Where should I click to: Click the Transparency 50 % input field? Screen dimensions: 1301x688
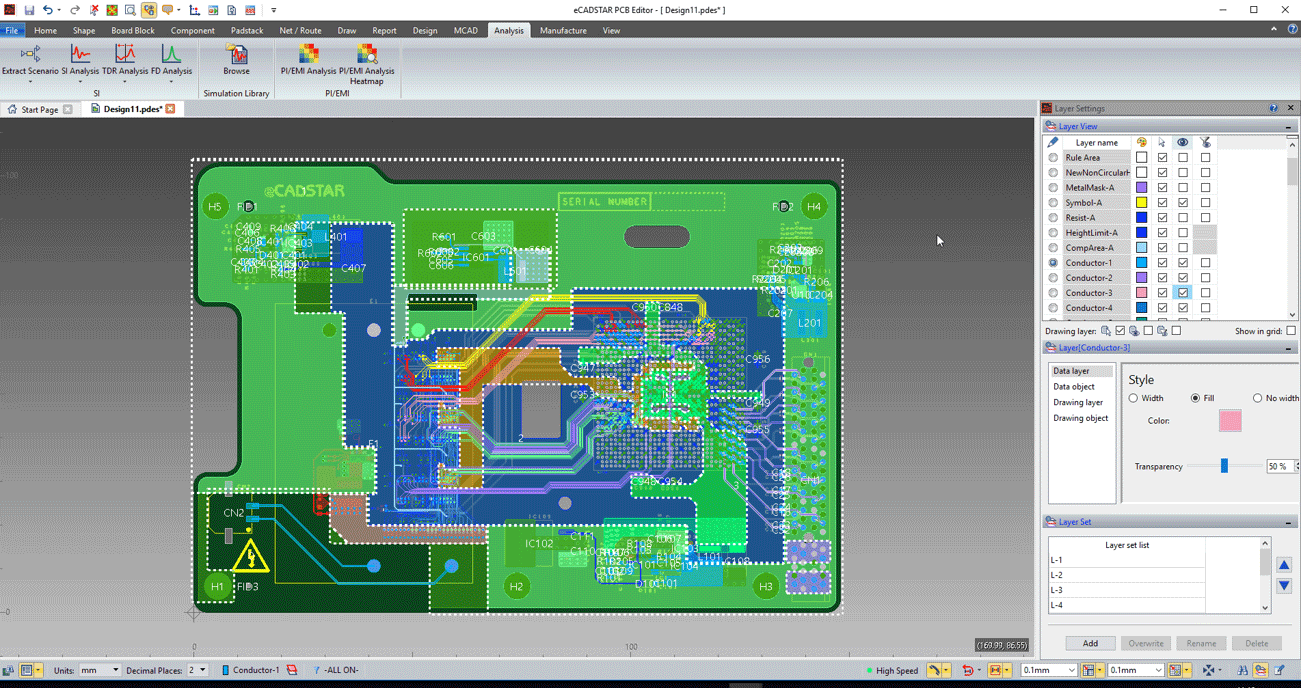click(x=1279, y=466)
